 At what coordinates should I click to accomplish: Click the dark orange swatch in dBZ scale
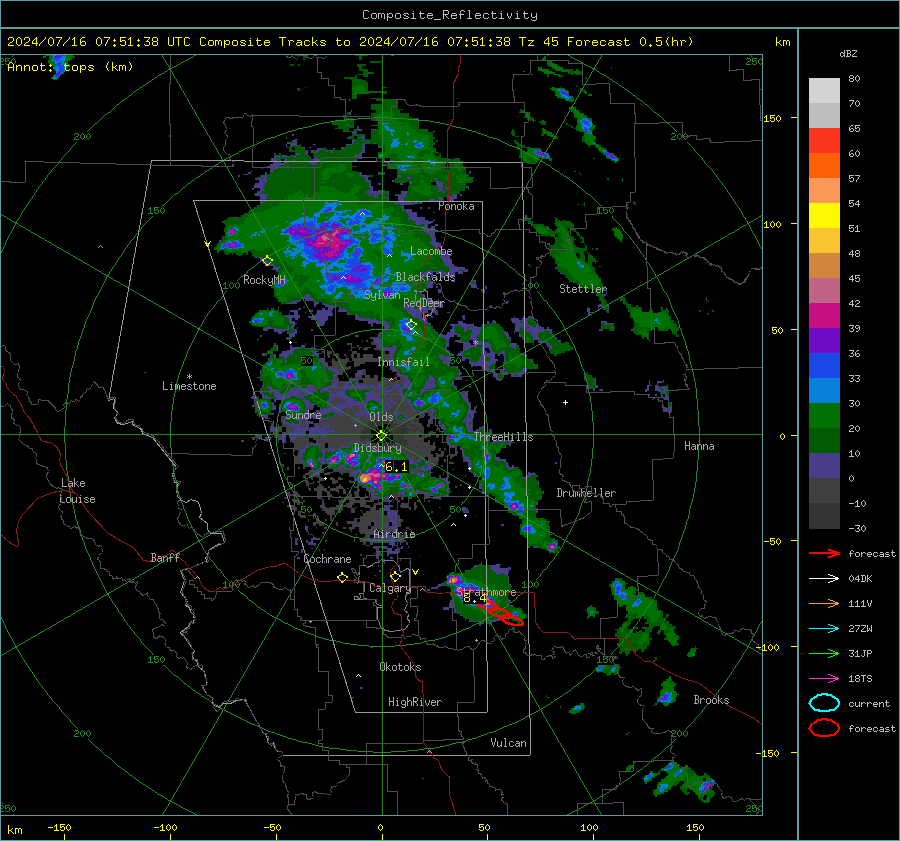824,166
